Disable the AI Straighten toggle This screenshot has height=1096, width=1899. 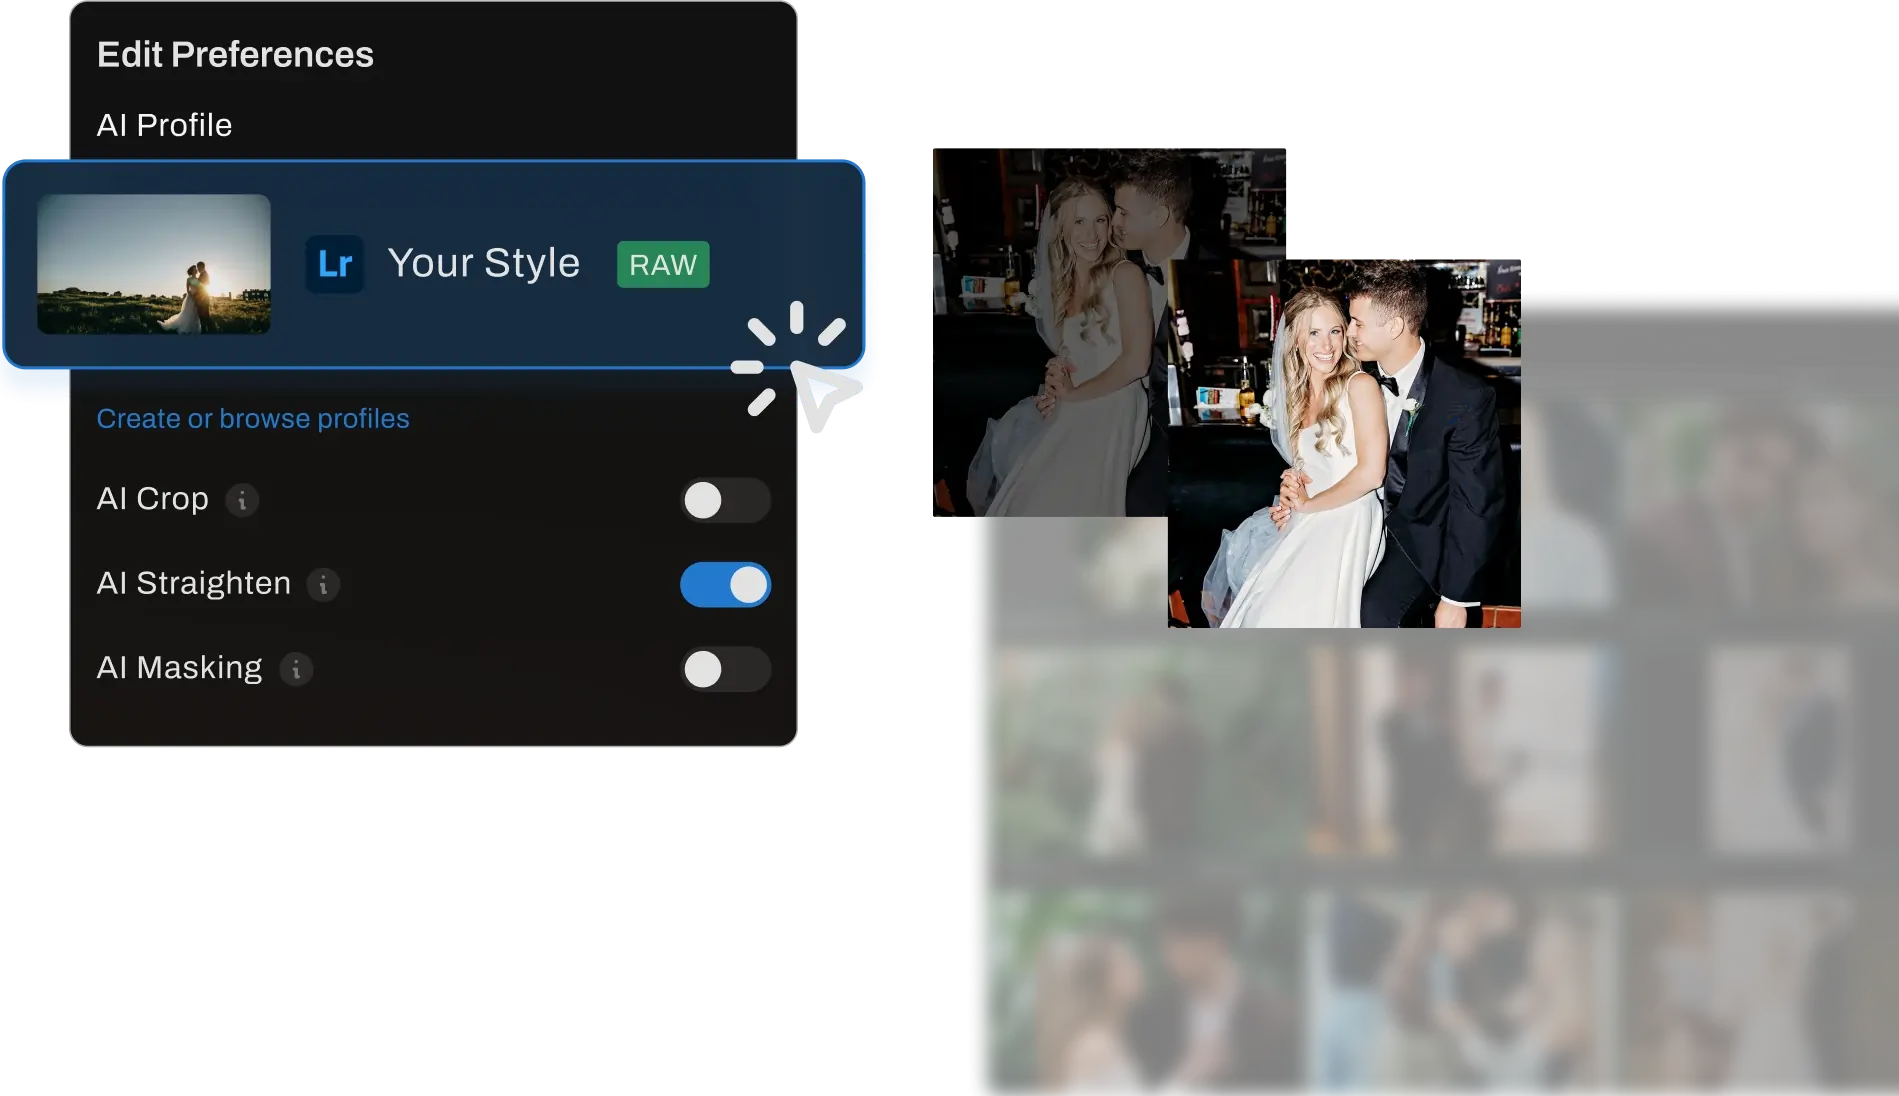725,585
